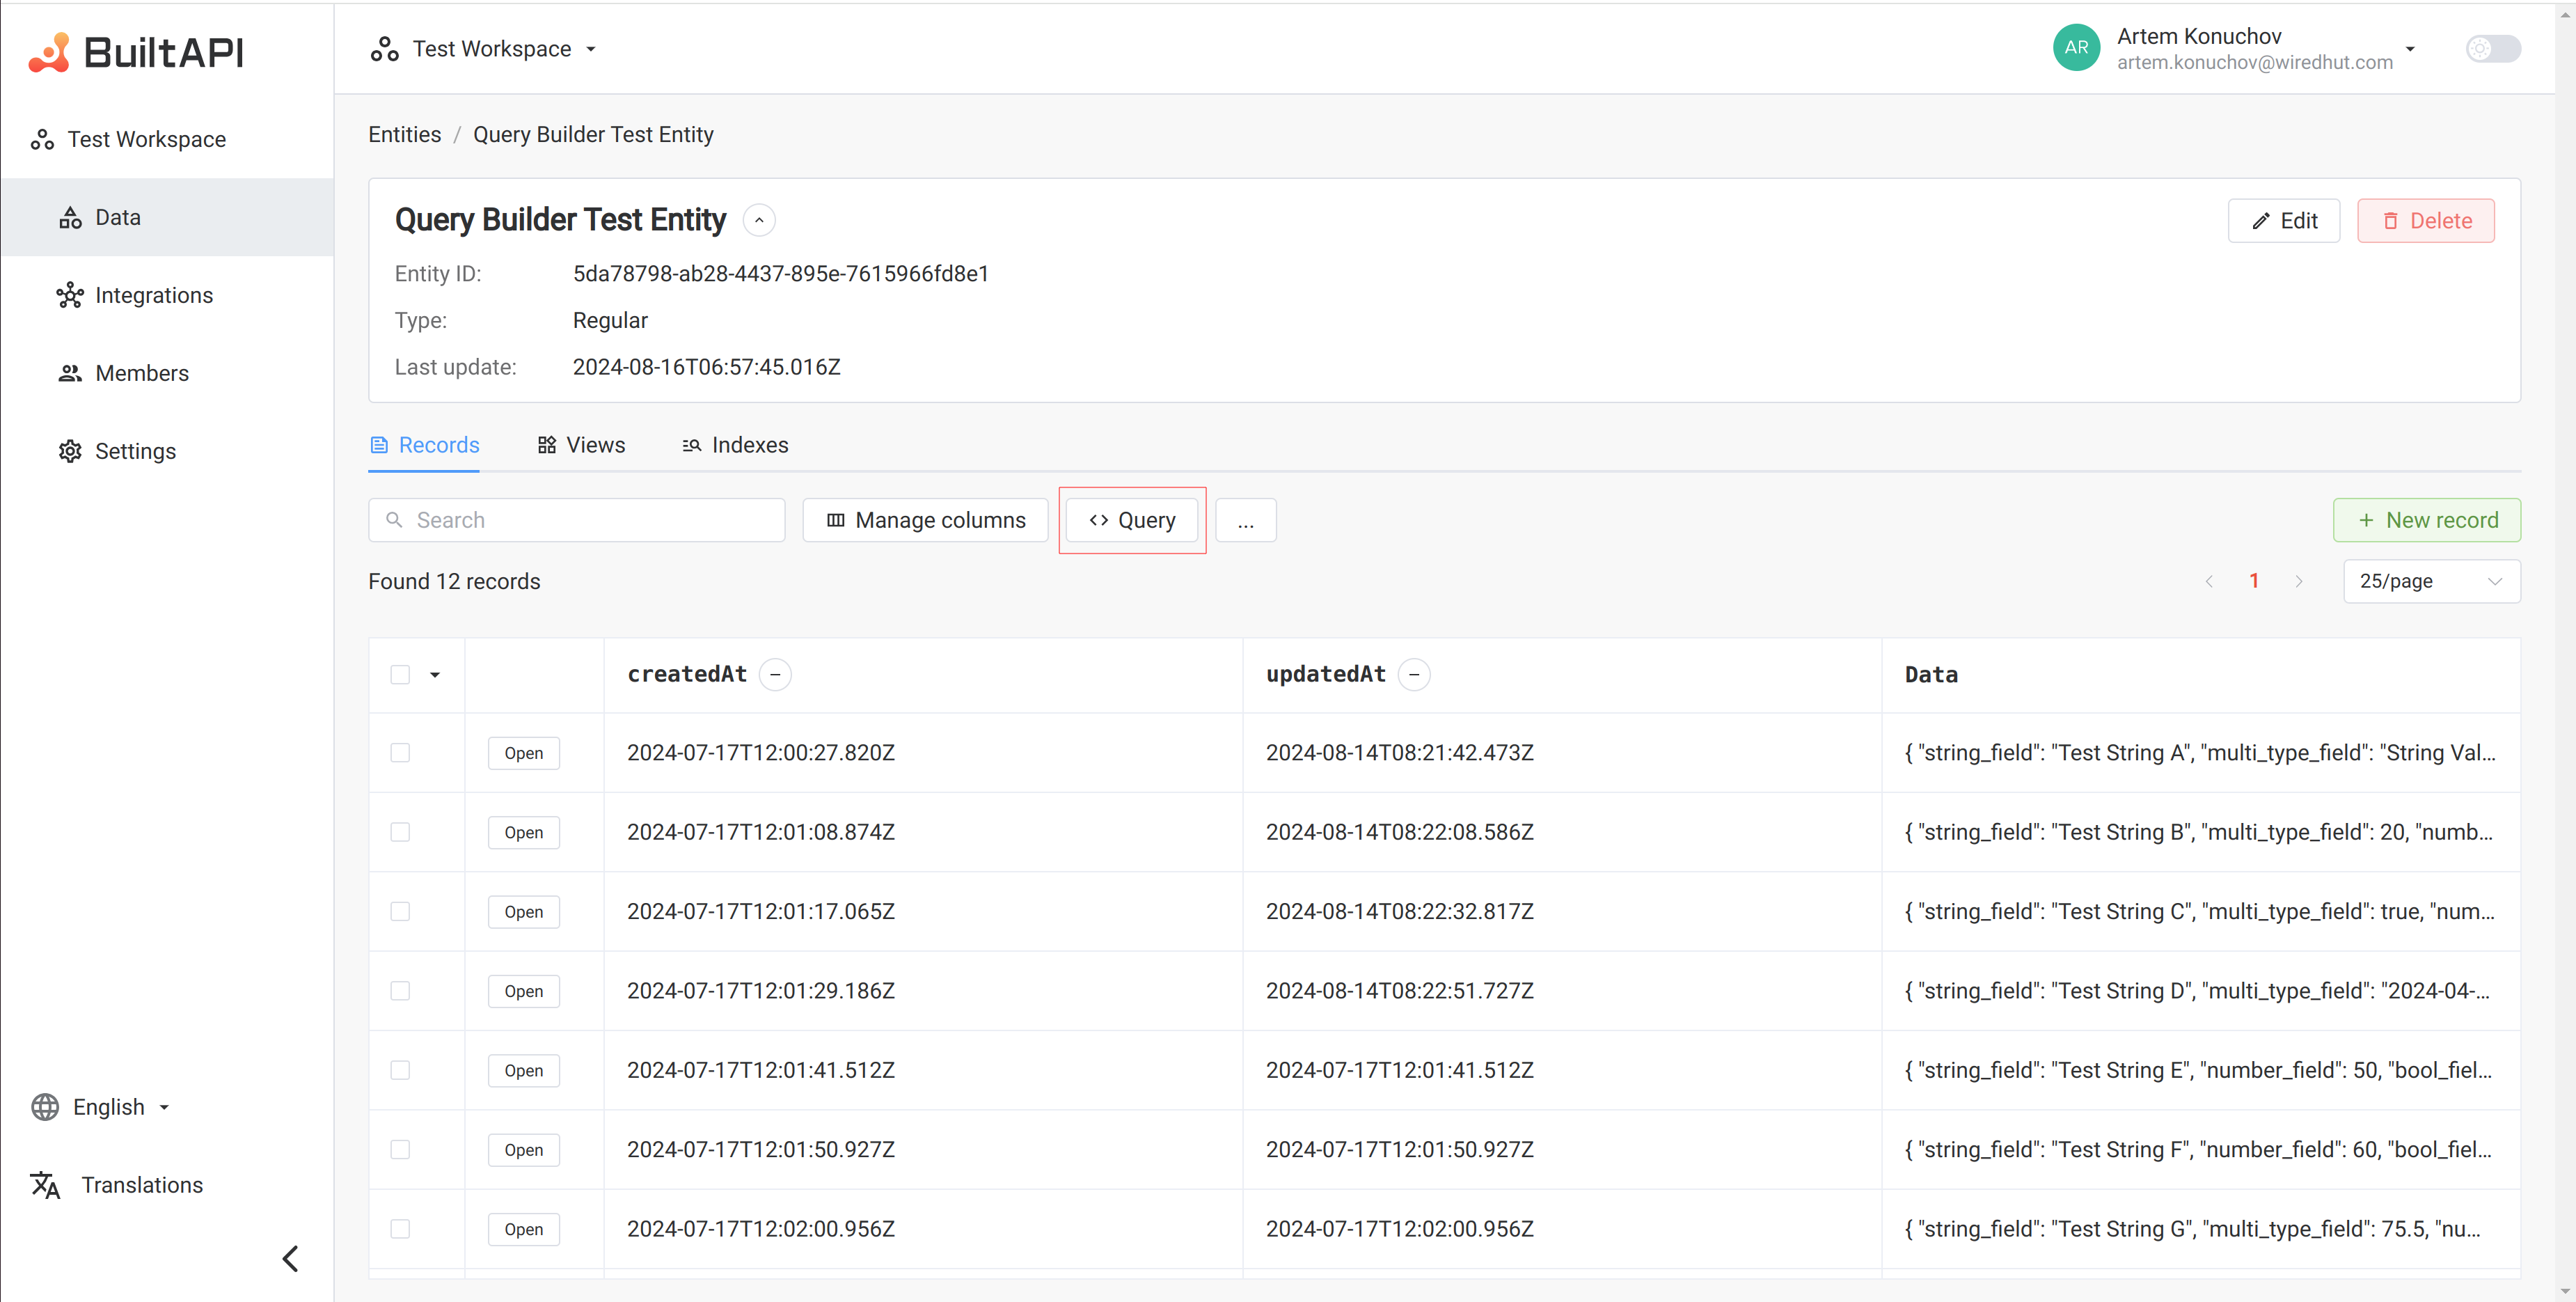The width and height of the screenshot is (2576, 1302).
Task: Open Data section in sidebar
Action: click(167, 217)
